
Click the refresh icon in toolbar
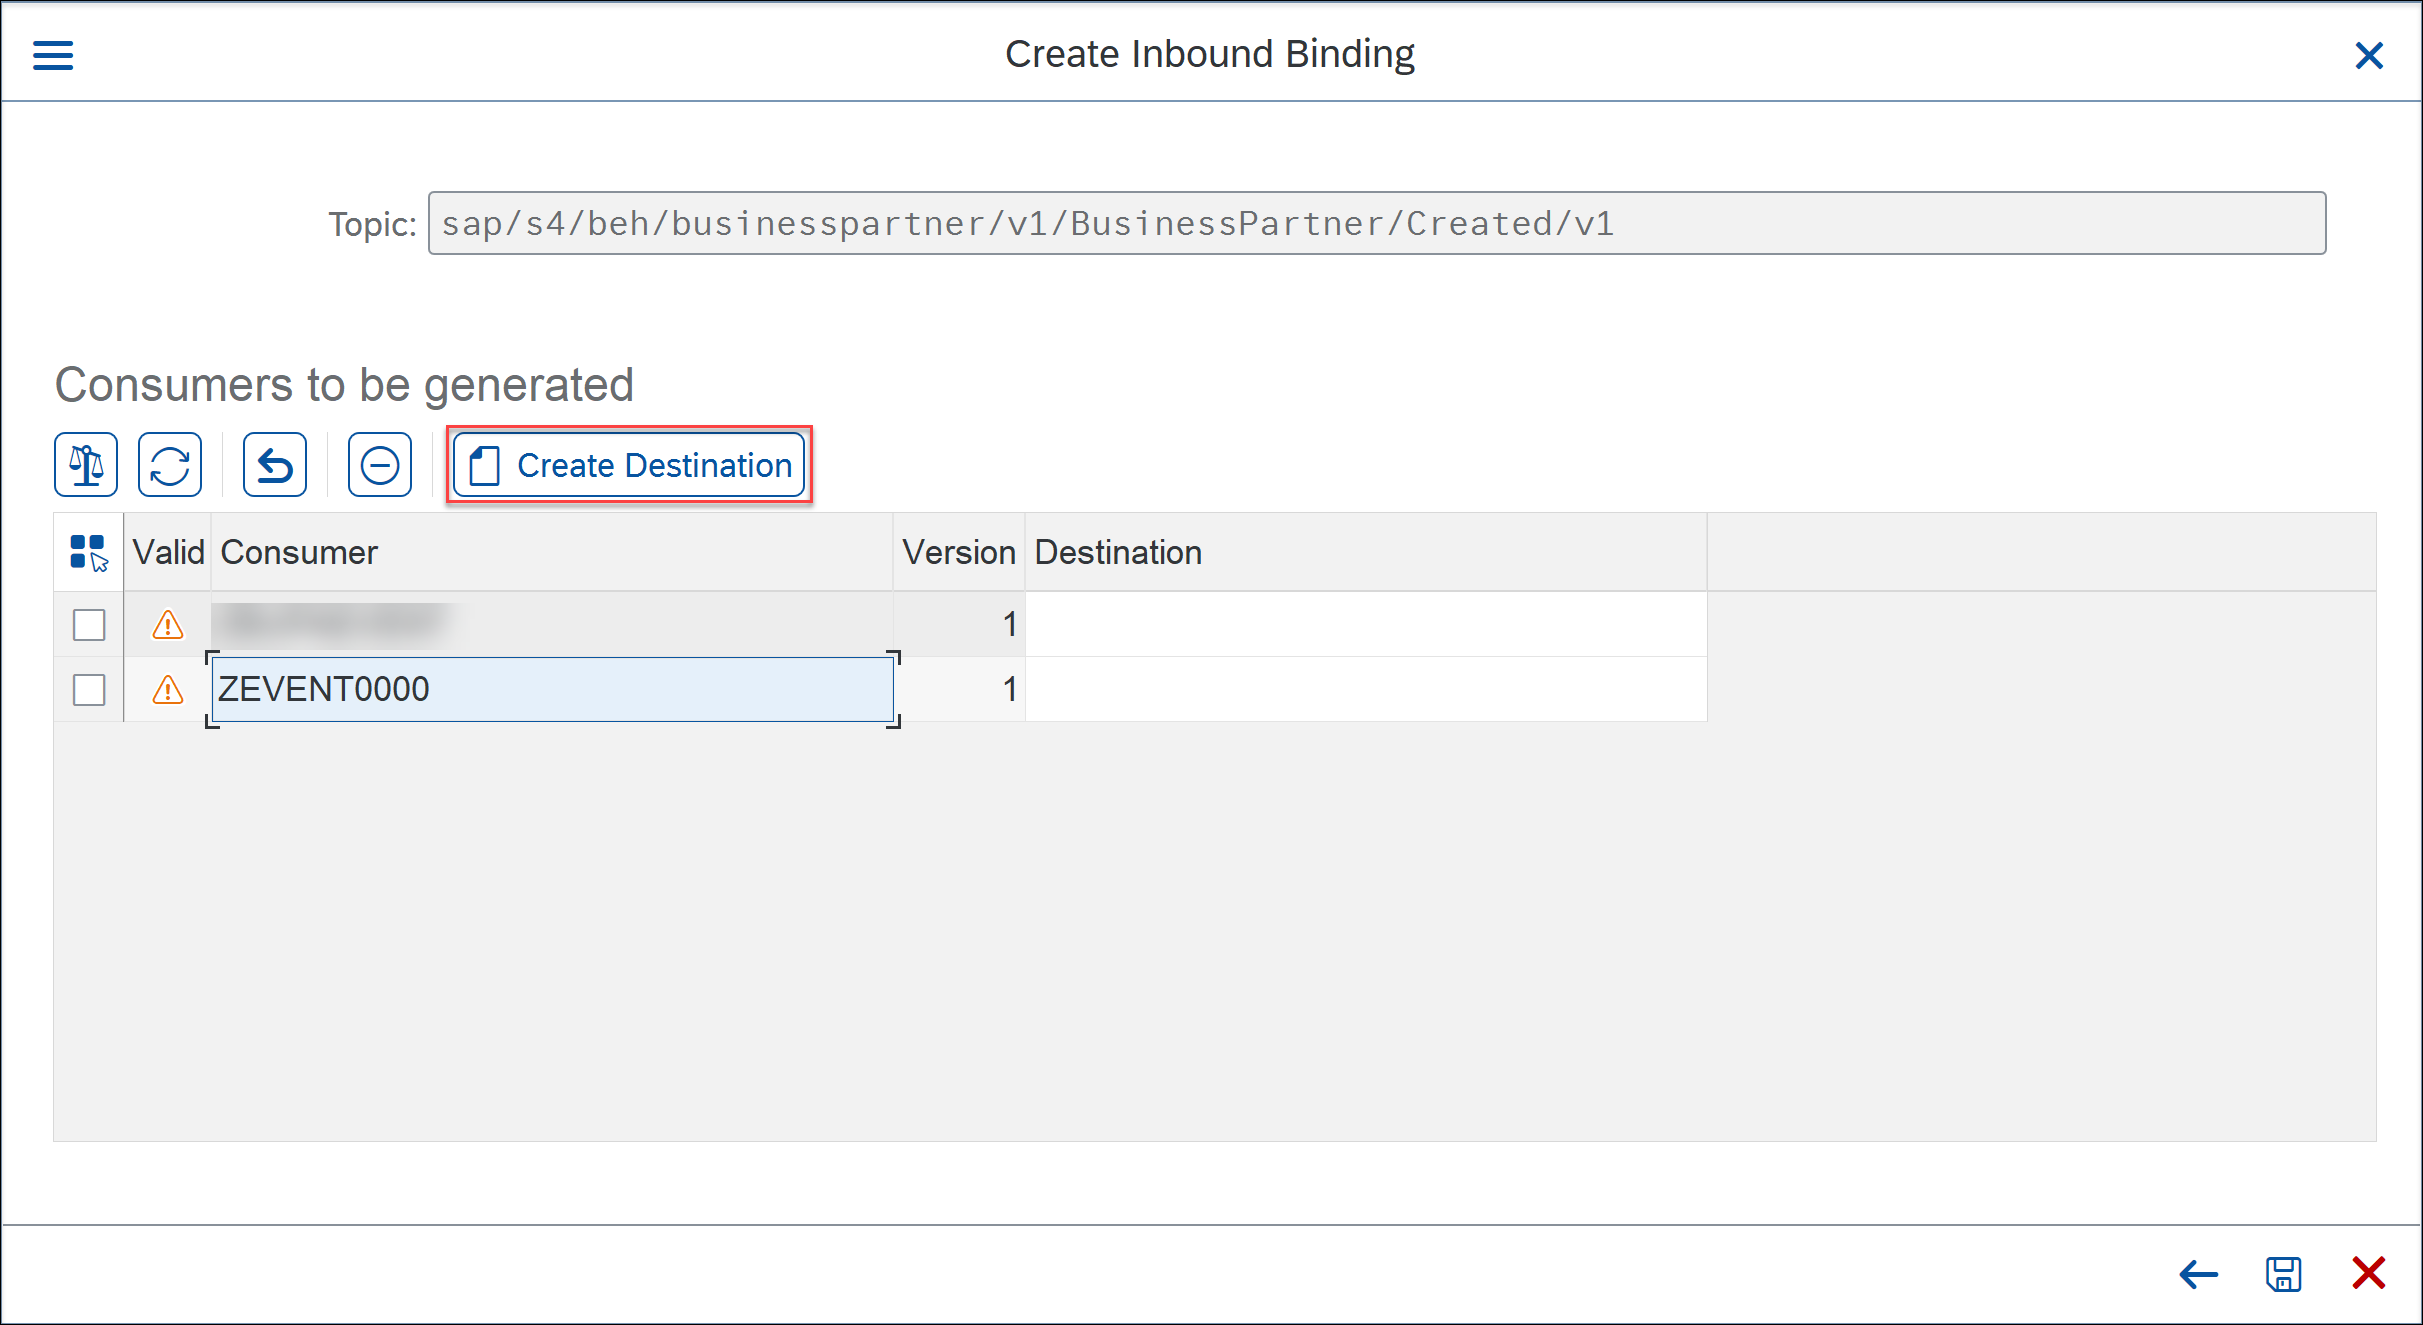coord(170,465)
